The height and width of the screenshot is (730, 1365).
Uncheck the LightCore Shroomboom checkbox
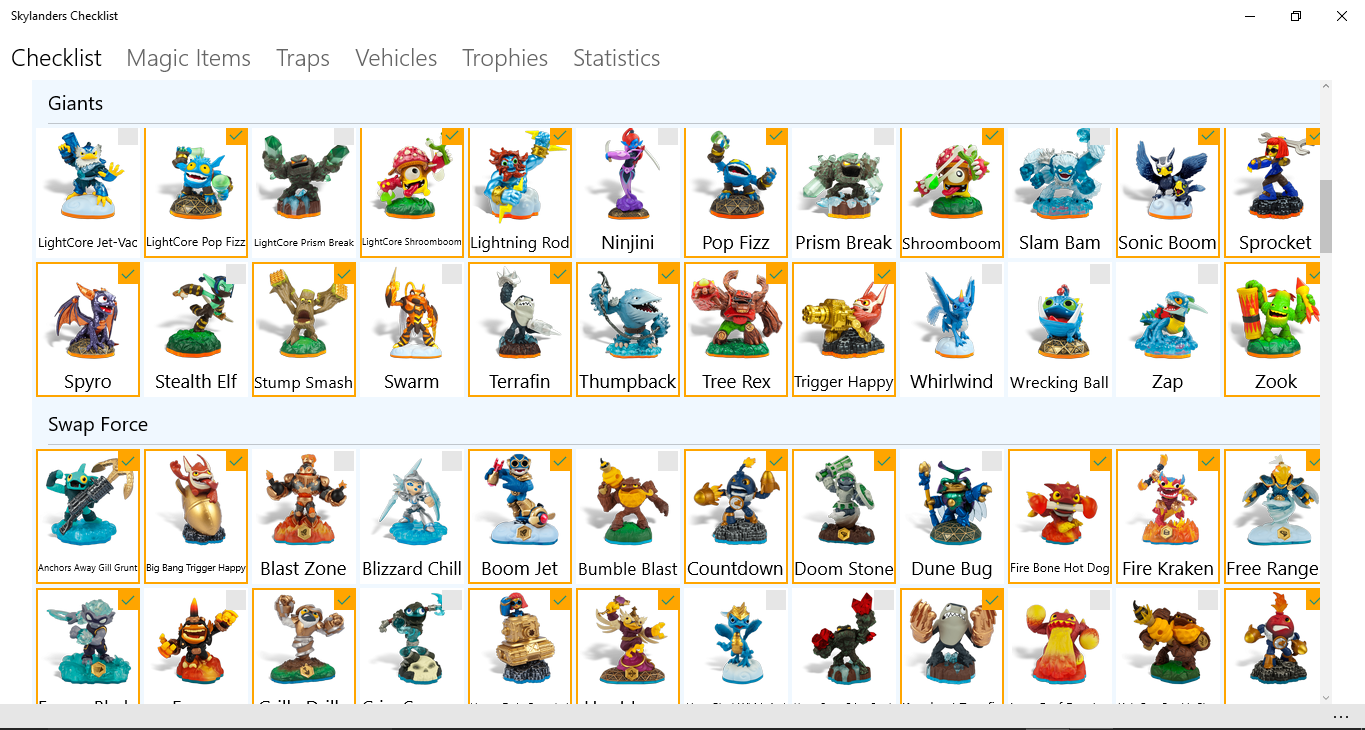(x=452, y=135)
